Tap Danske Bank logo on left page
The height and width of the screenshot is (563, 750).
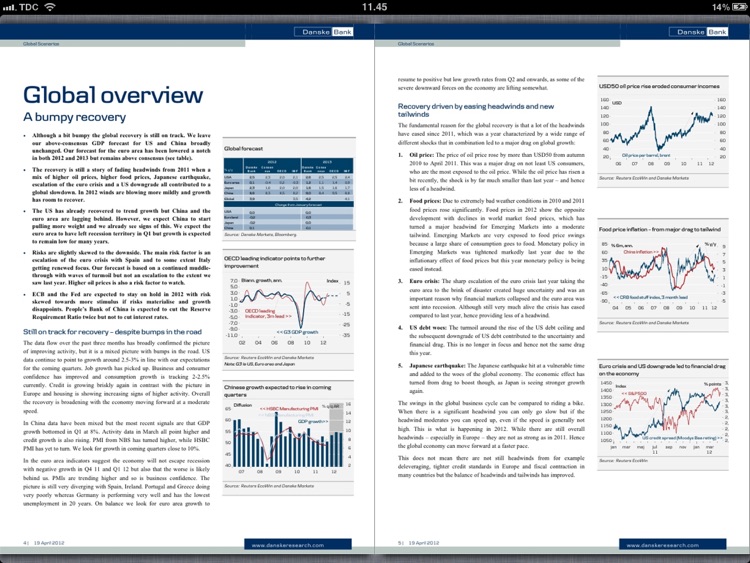(324, 32)
